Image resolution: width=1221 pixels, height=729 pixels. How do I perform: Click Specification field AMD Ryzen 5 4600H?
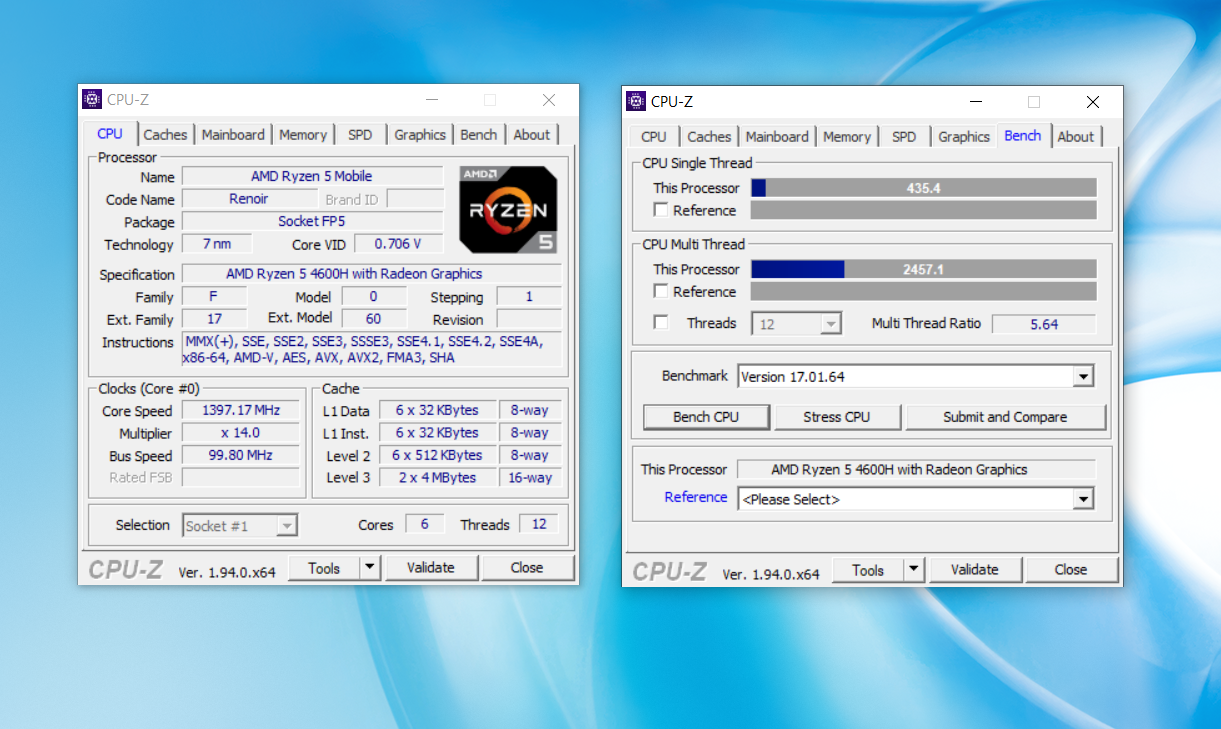(x=372, y=274)
